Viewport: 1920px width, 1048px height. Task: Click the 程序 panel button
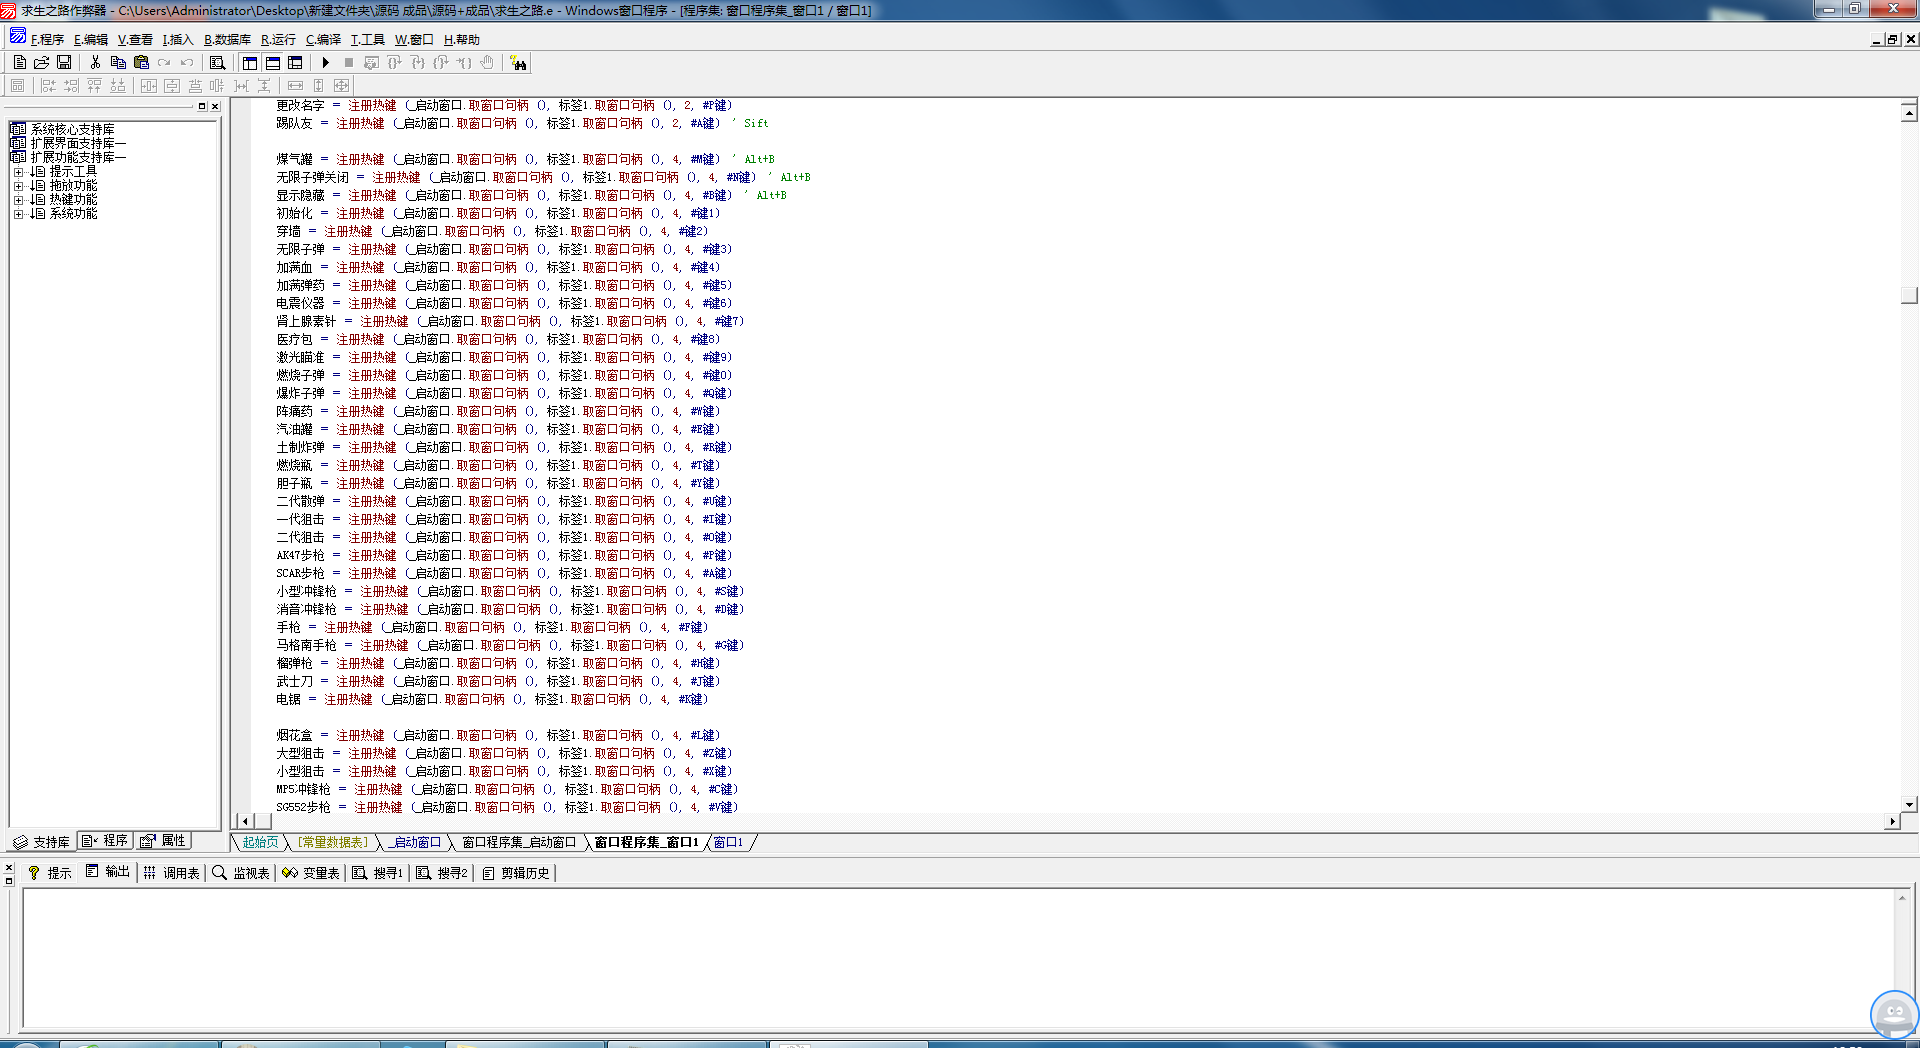(x=105, y=840)
